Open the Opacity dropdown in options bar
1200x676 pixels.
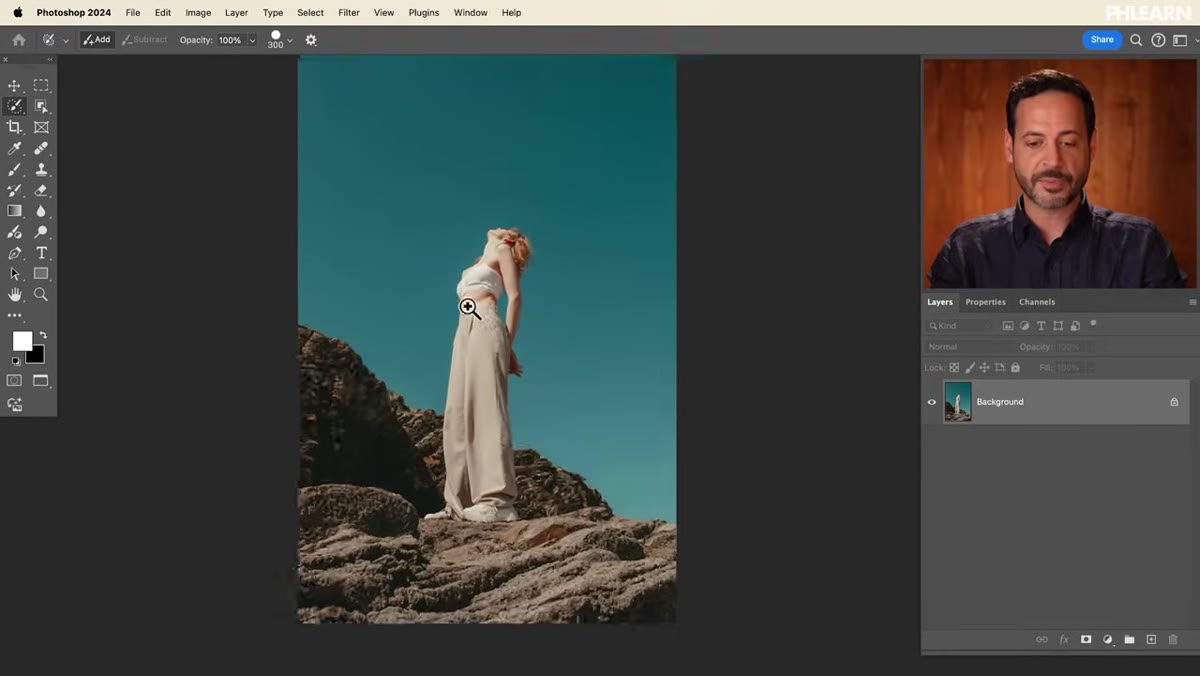coord(252,40)
